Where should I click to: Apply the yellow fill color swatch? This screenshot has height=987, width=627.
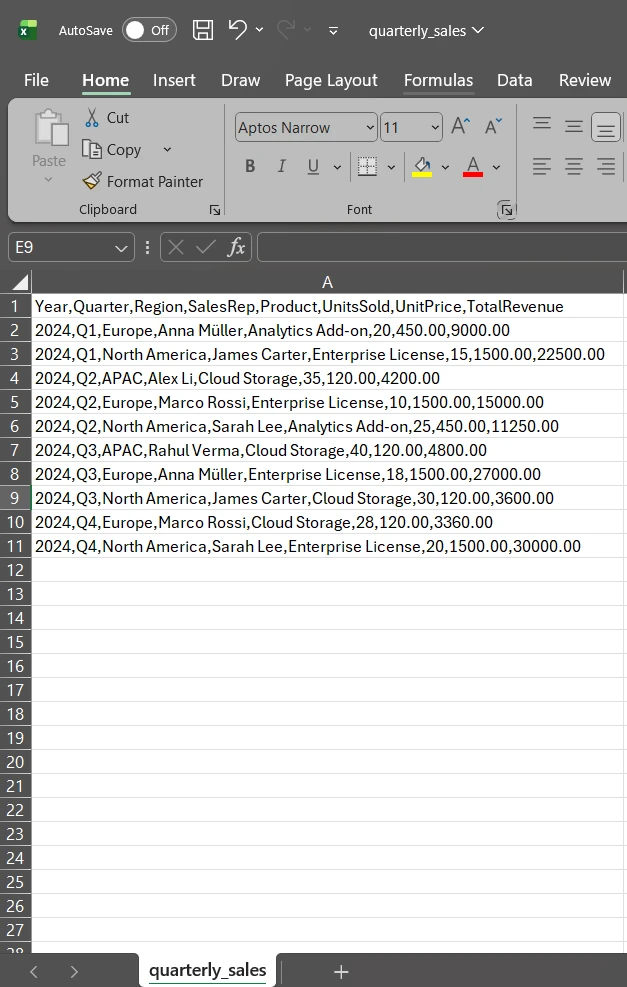pyautogui.click(x=423, y=166)
